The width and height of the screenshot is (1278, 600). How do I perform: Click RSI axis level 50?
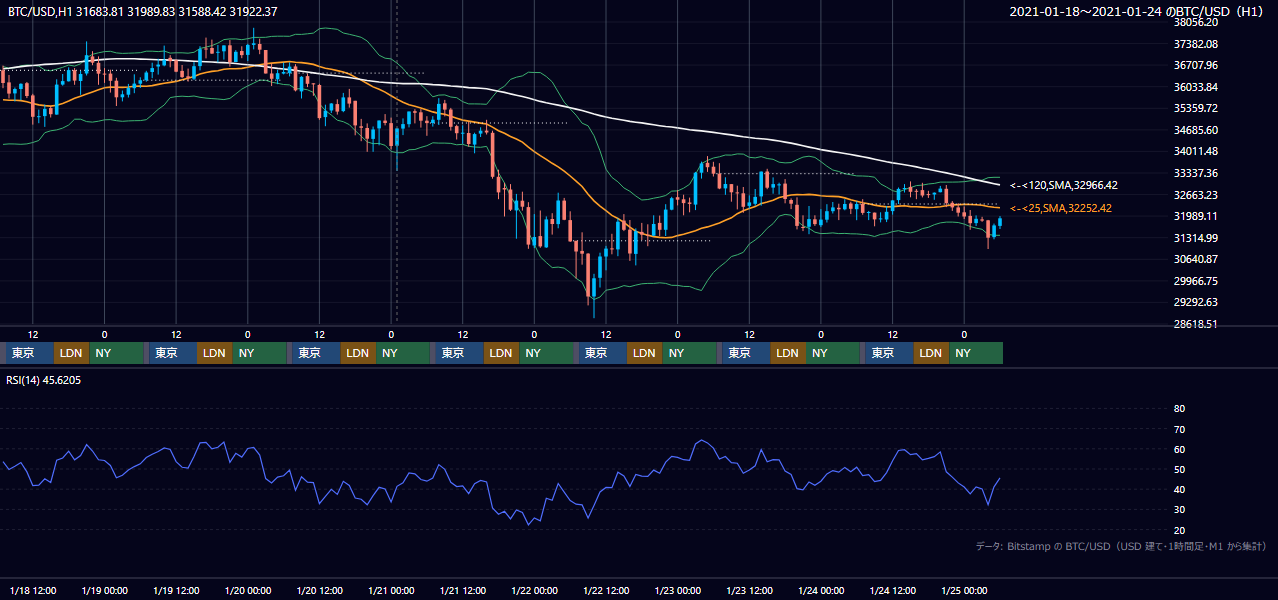coord(1179,469)
